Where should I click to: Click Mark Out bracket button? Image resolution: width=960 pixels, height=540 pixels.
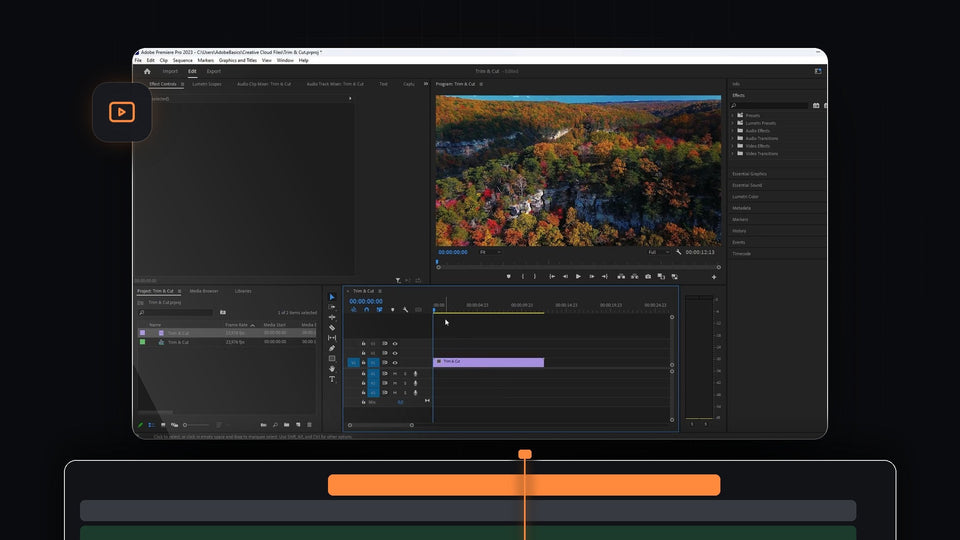(534, 277)
